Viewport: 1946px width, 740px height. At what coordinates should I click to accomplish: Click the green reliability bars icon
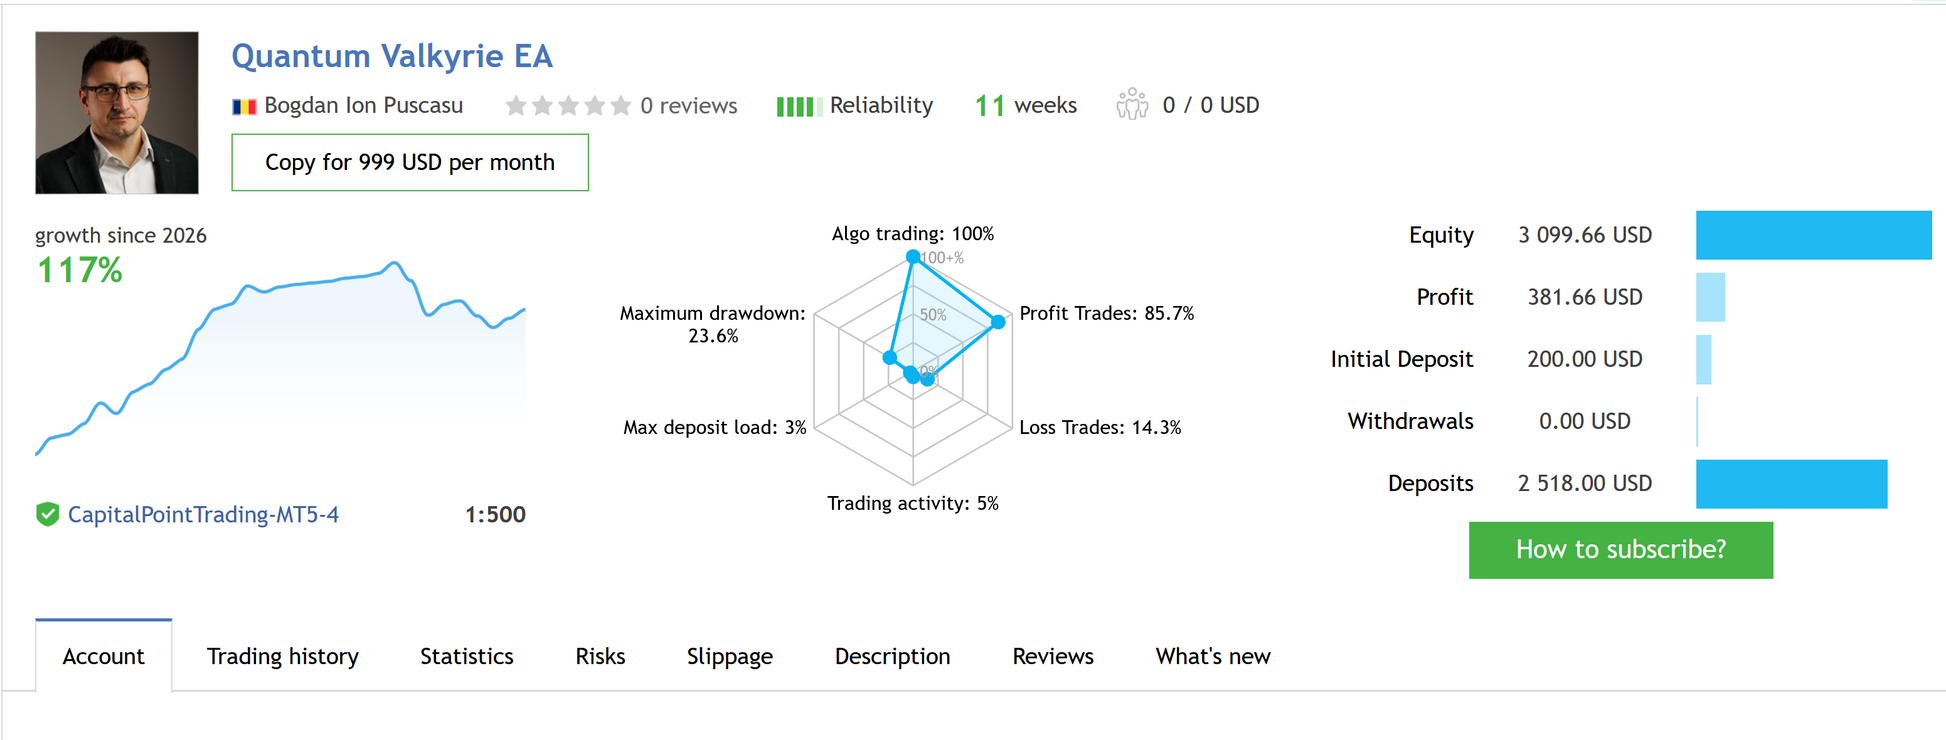[798, 106]
